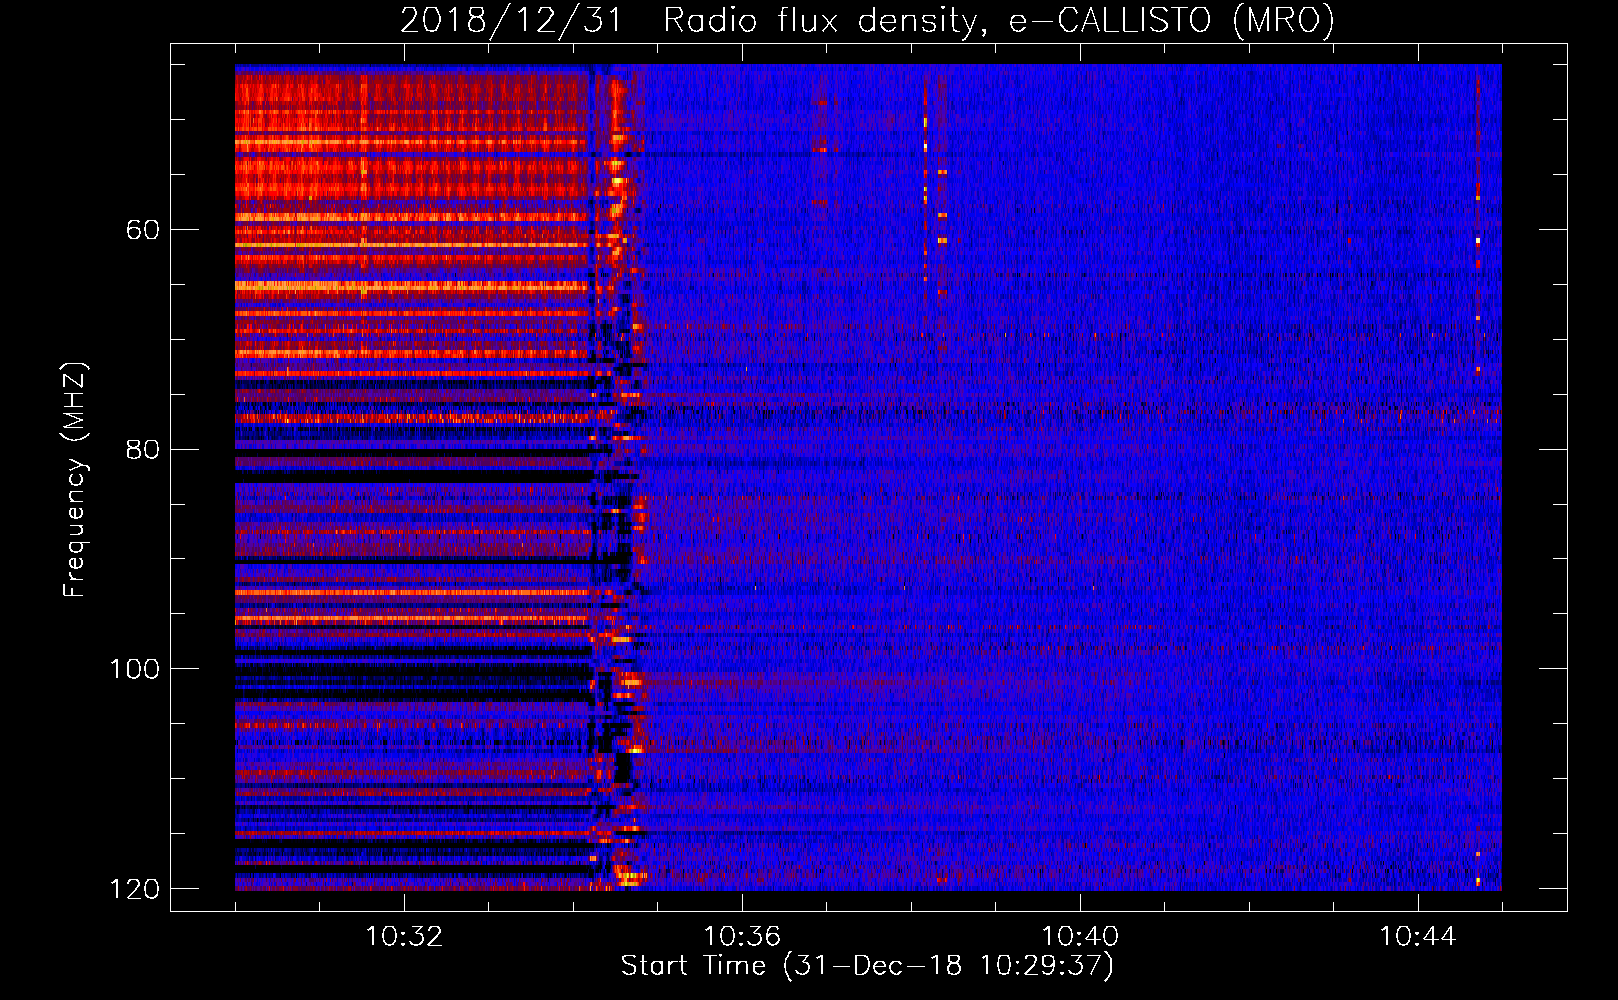Click the plot title '2018/12/31 Radio flux density'
Image resolution: width=1618 pixels, height=1000 pixels.
tap(867, 20)
